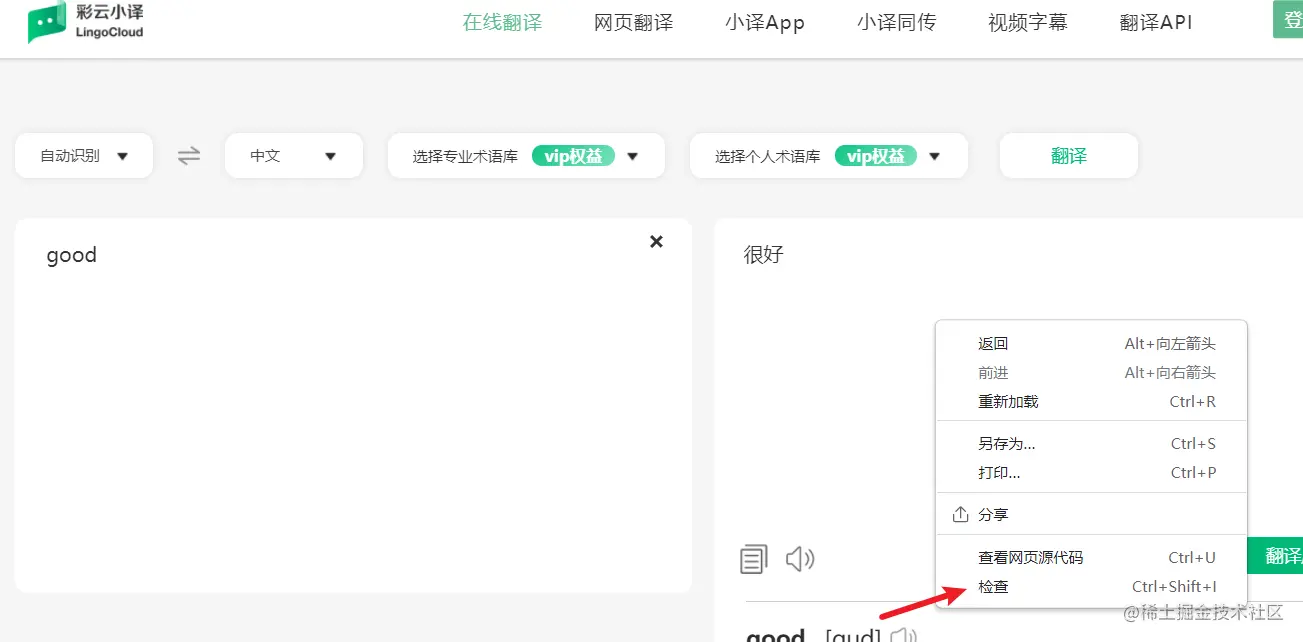This screenshot has height=642, width=1303.
Task: Switch to the 视频字幕 tab
Action: 1028,22
